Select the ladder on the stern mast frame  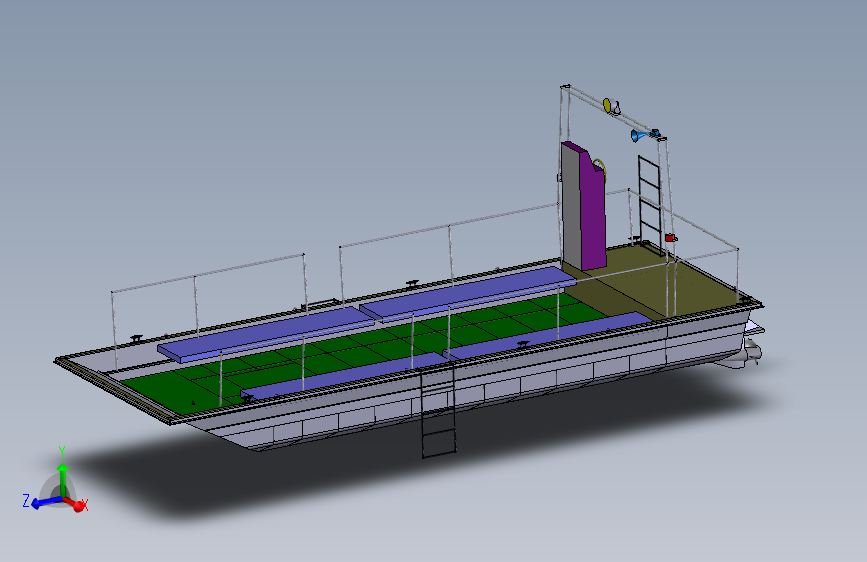(650, 205)
